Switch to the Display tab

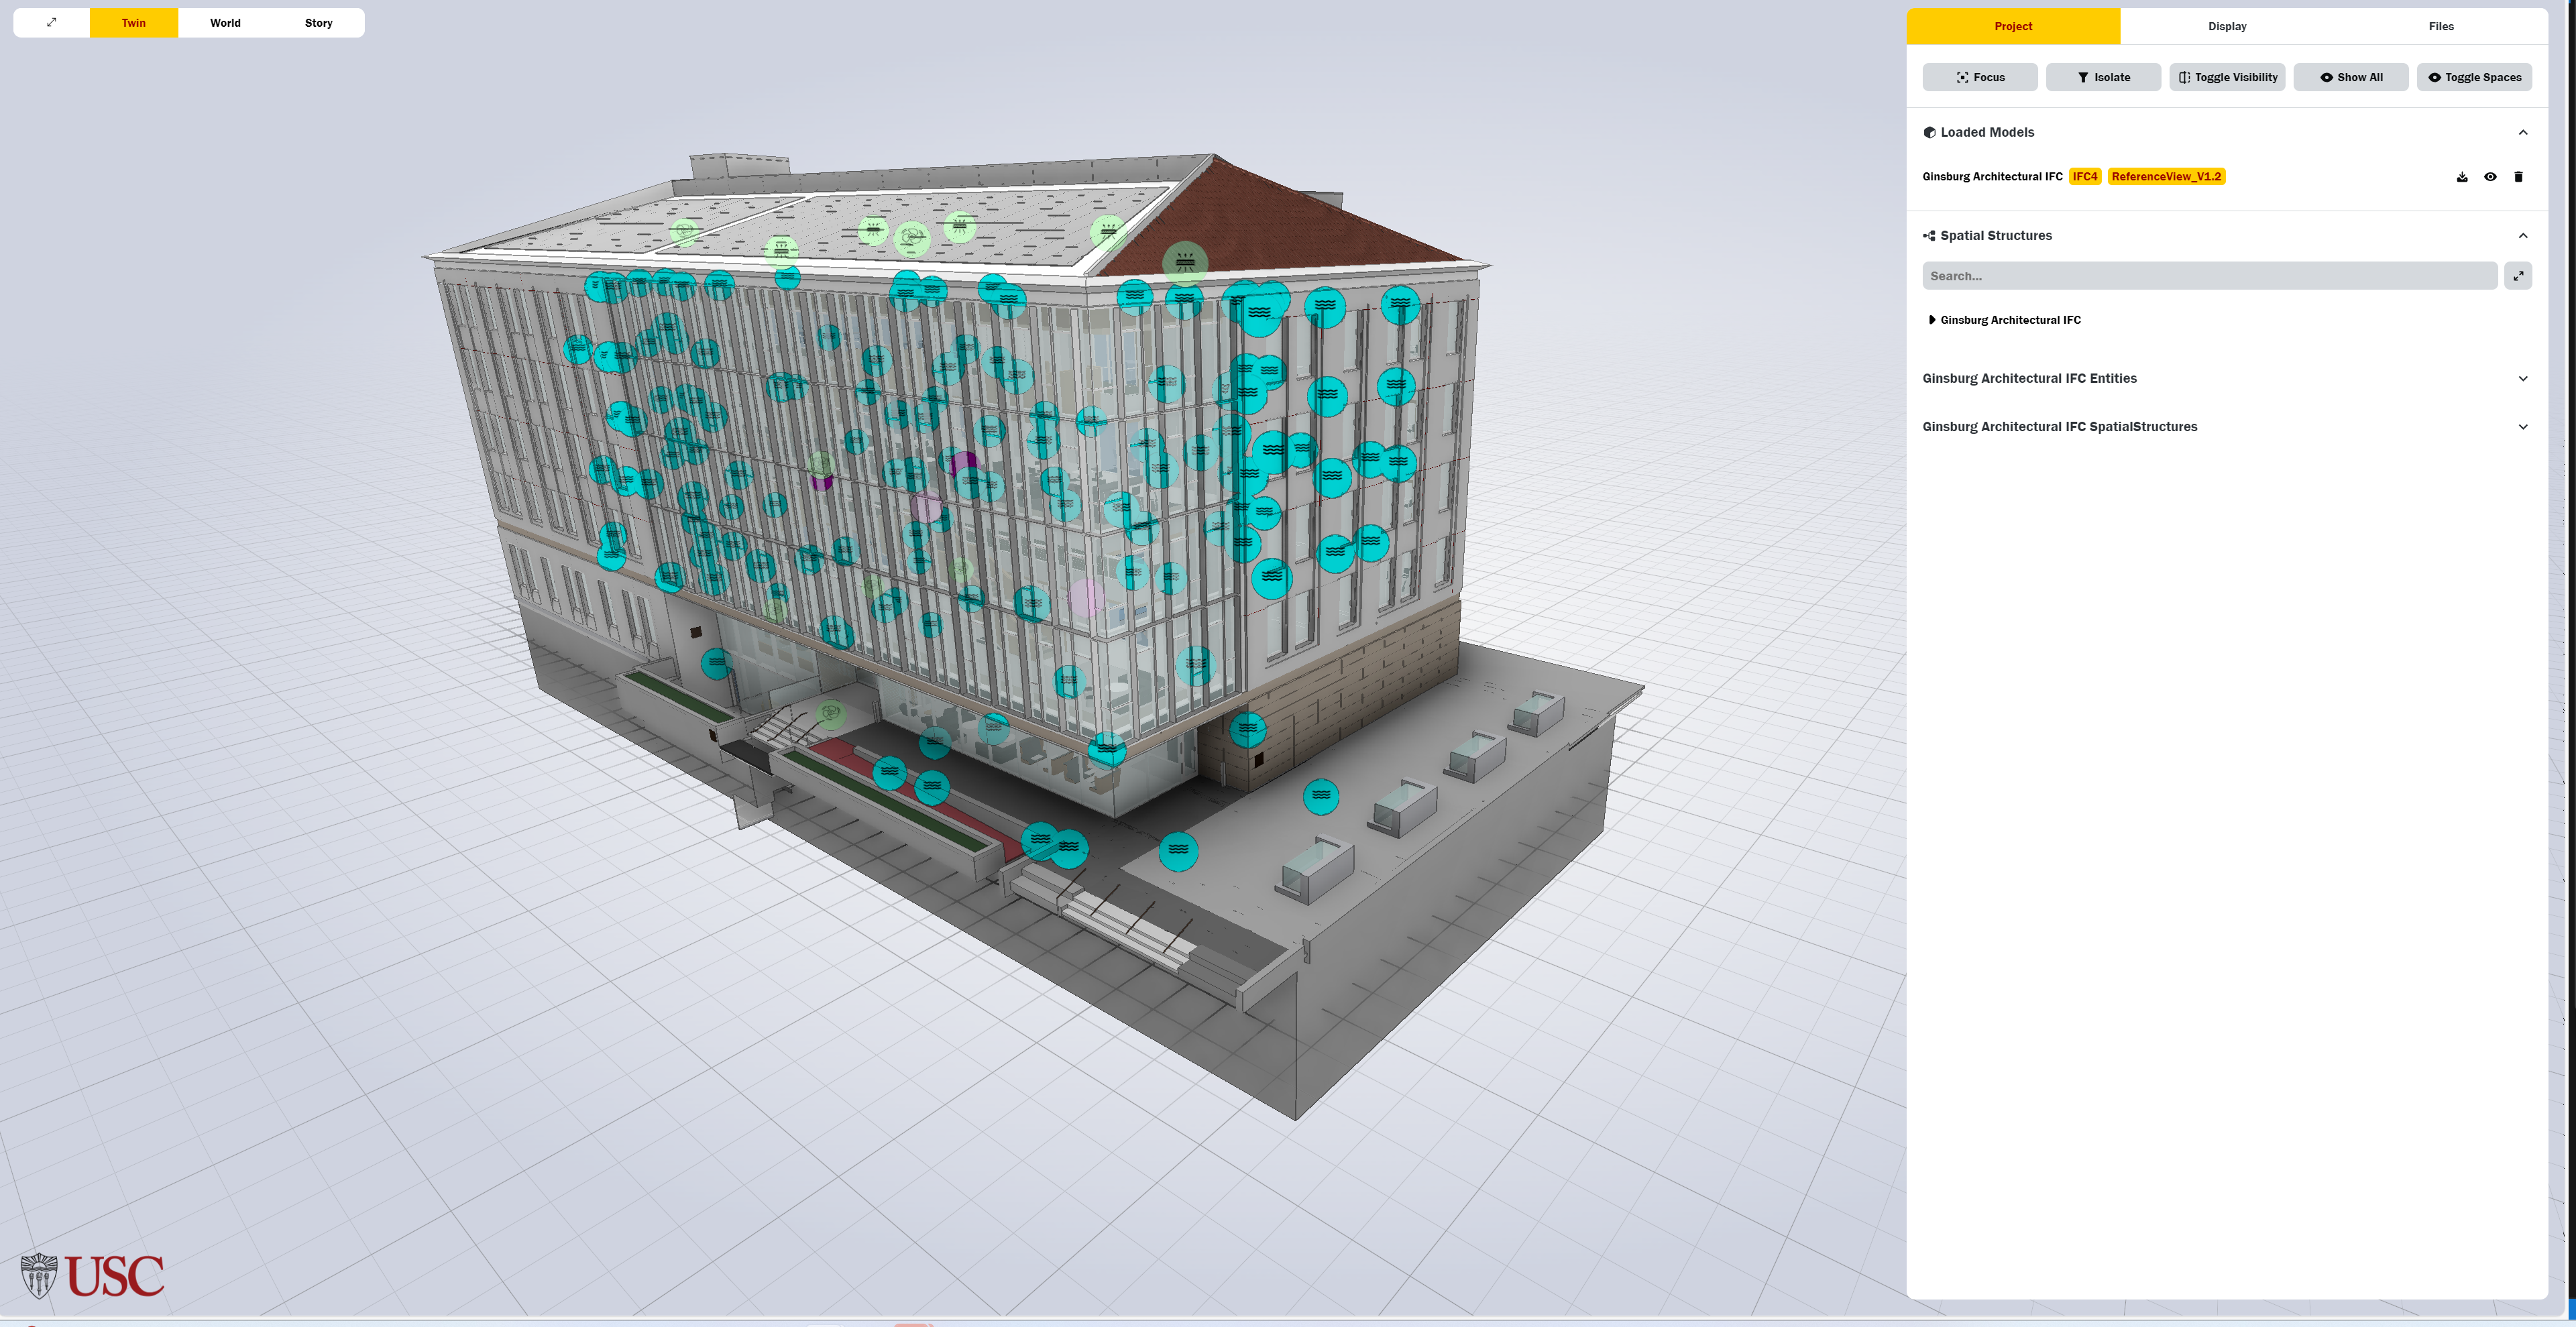coord(2227,26)
